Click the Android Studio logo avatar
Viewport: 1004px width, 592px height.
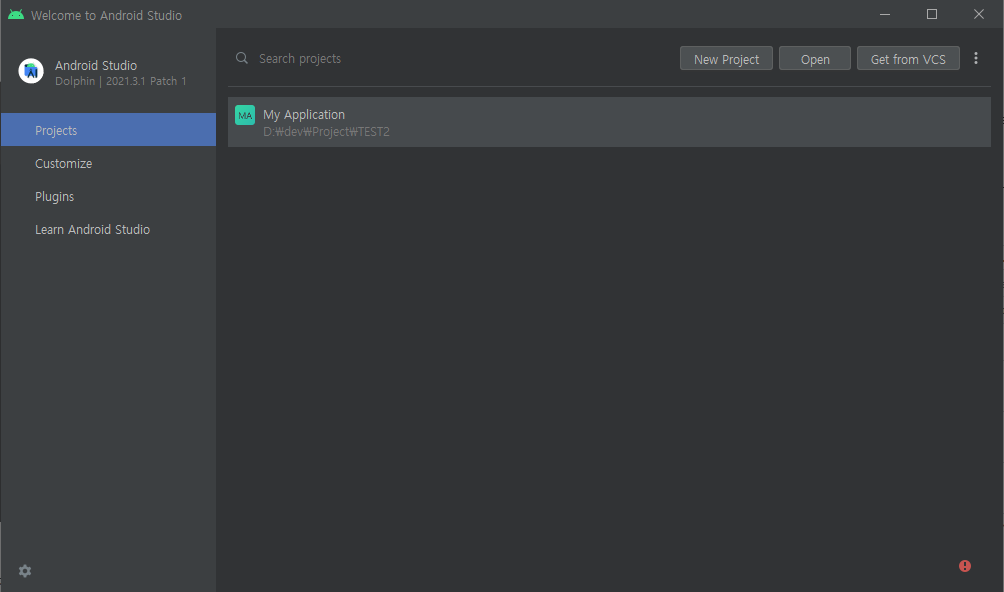31,71
